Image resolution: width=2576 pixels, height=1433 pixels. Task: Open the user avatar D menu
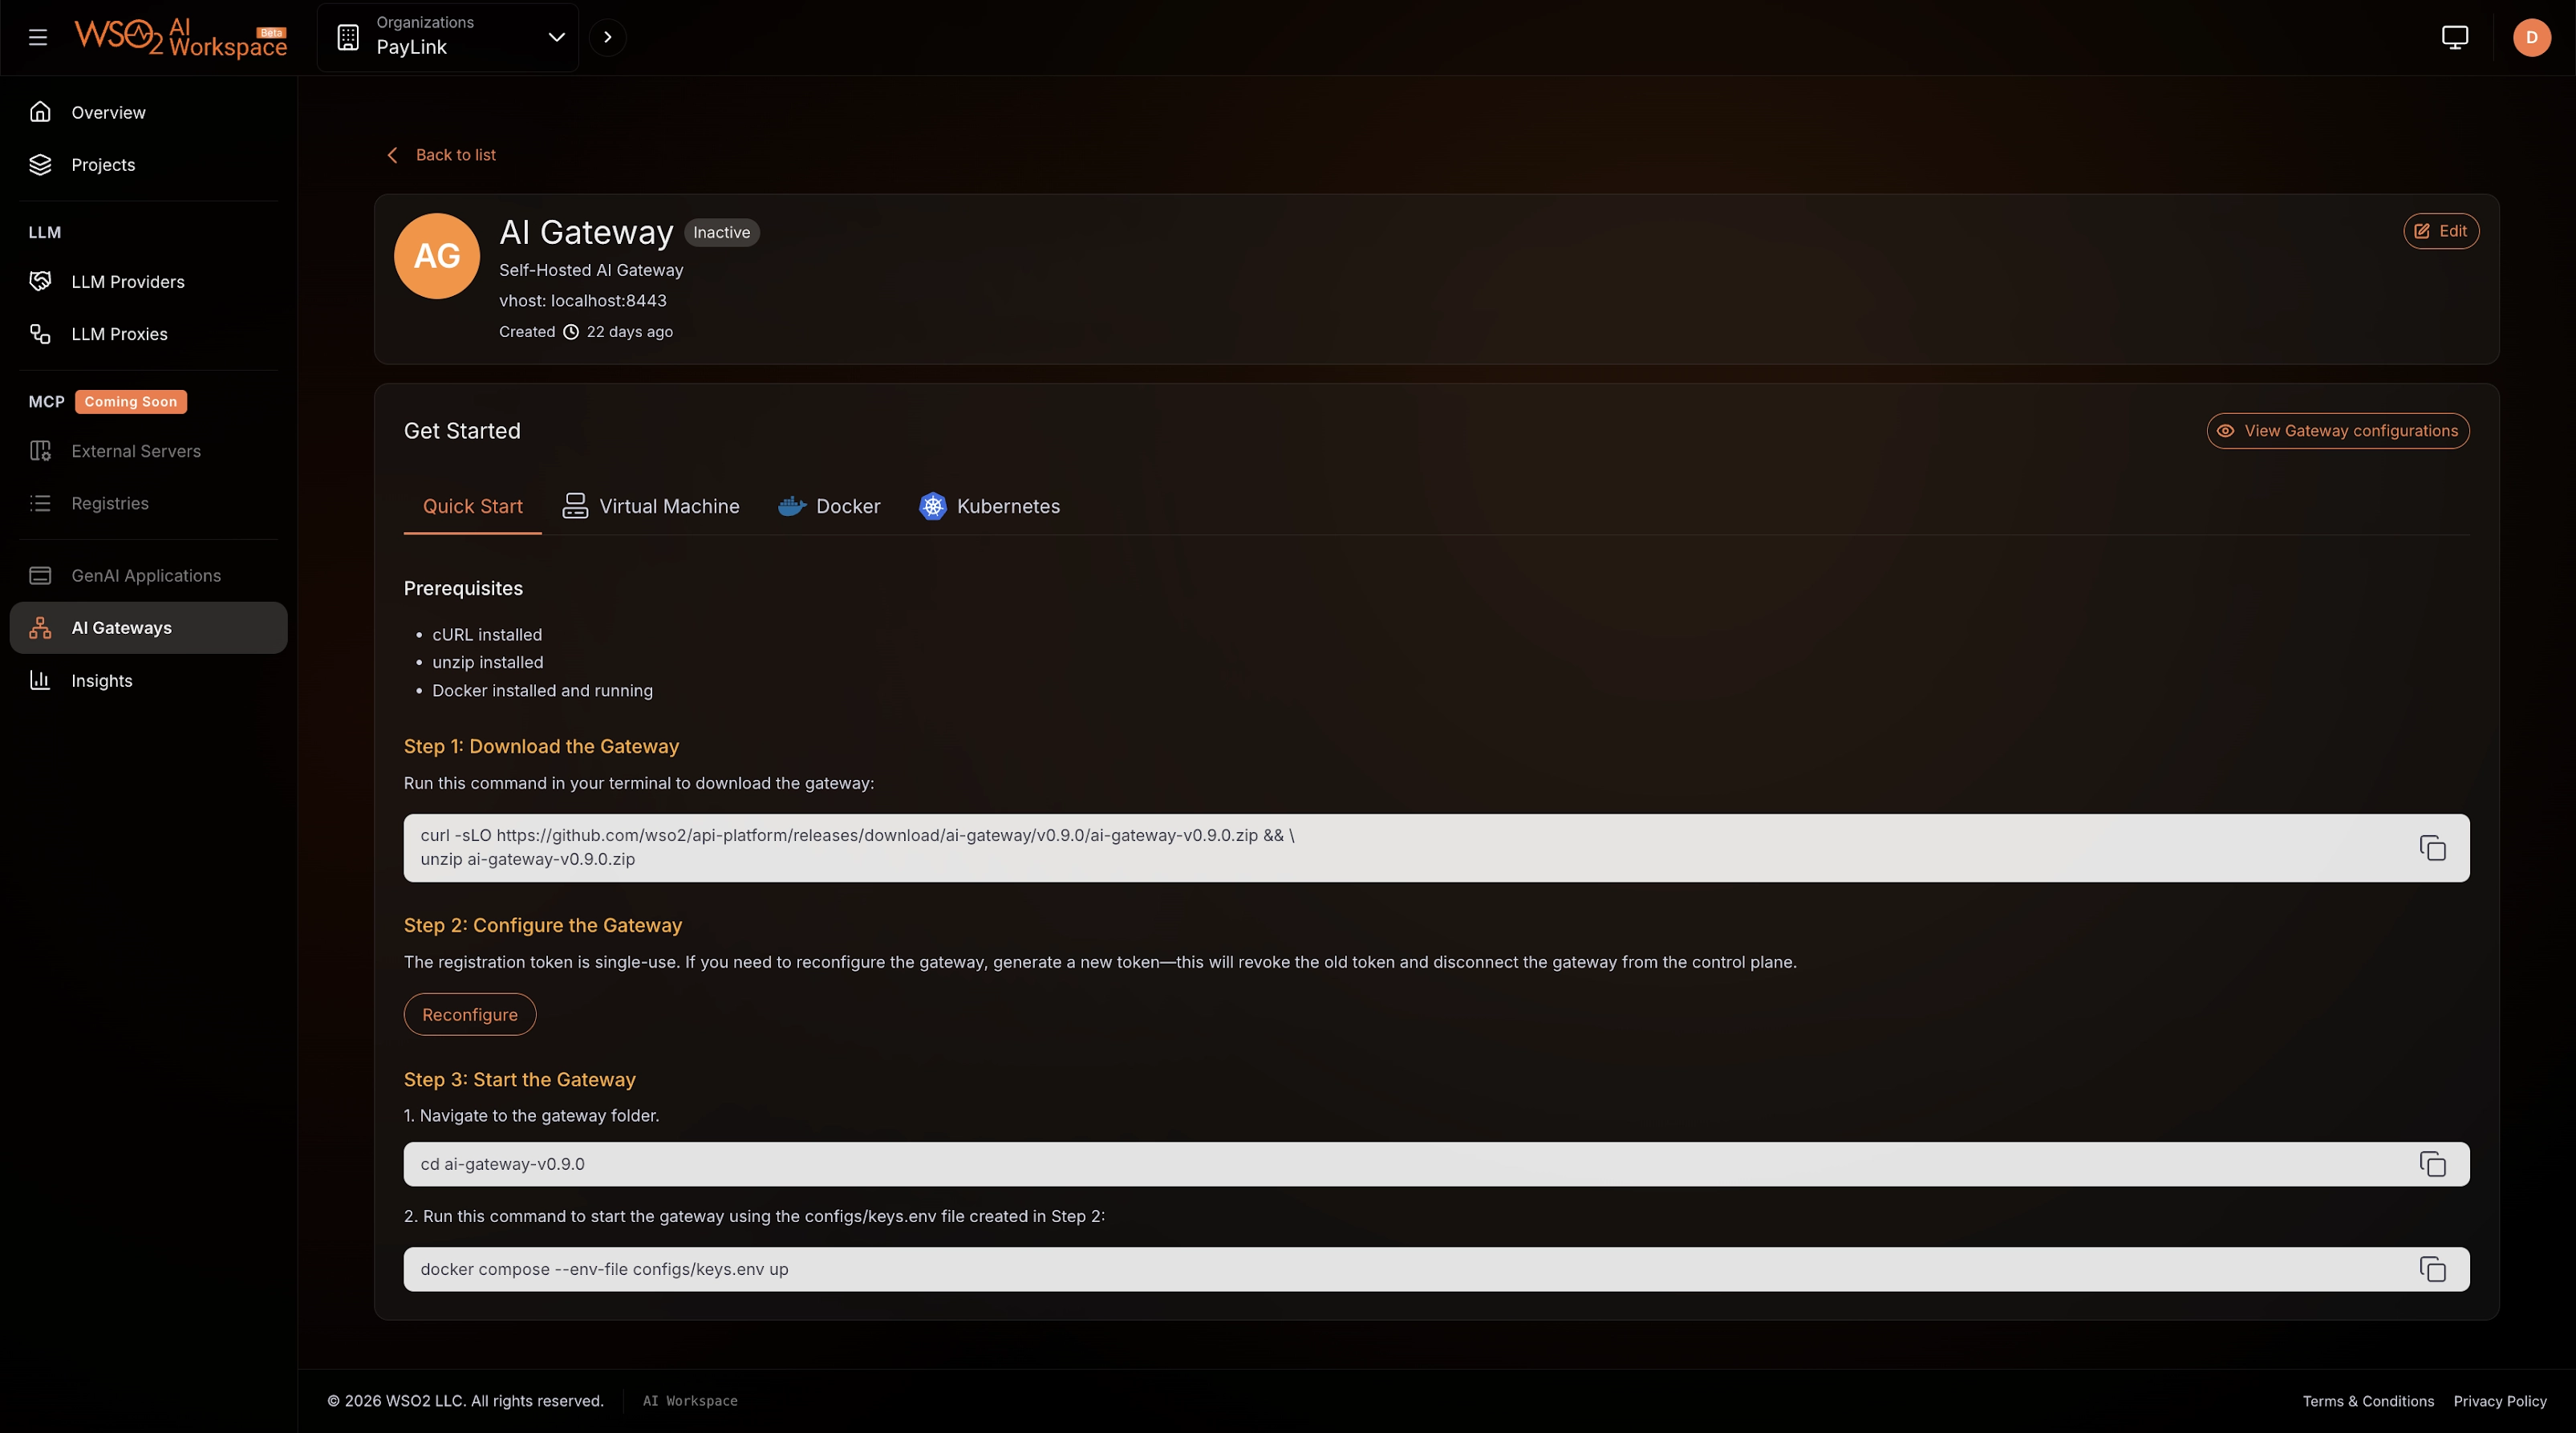coord(2531,38)
